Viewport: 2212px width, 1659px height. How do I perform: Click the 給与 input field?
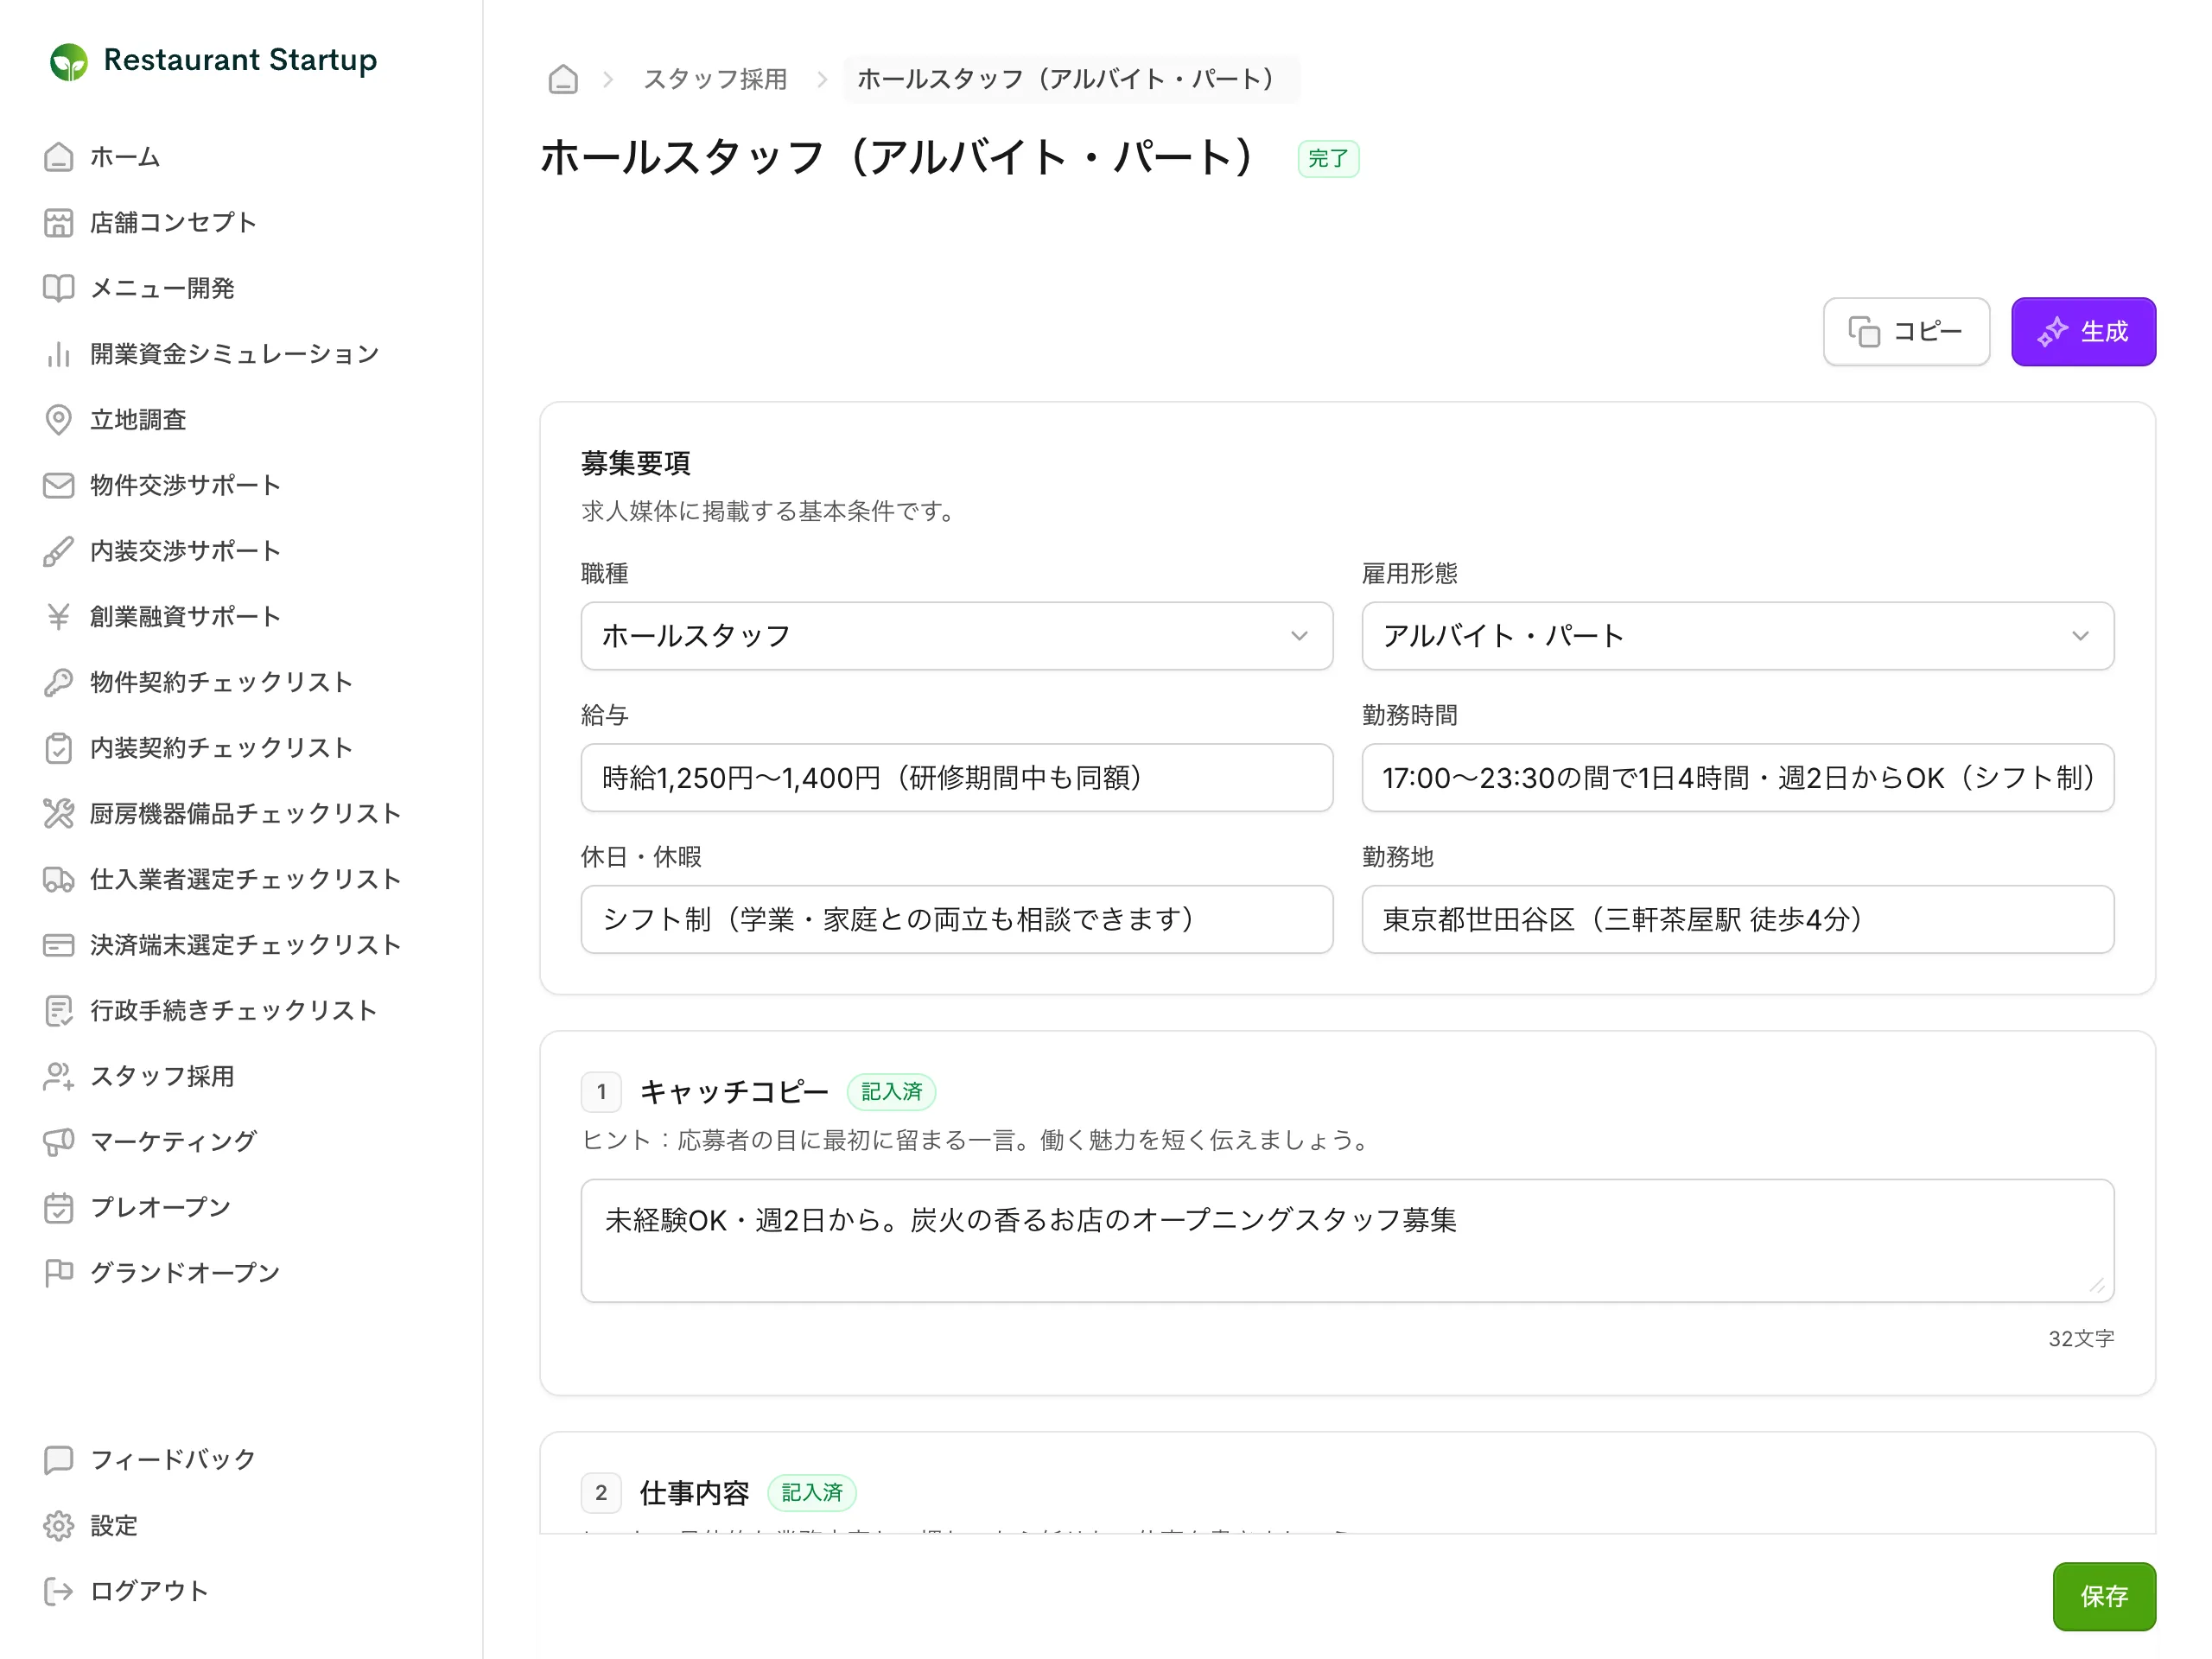click(x=956, y=778)
